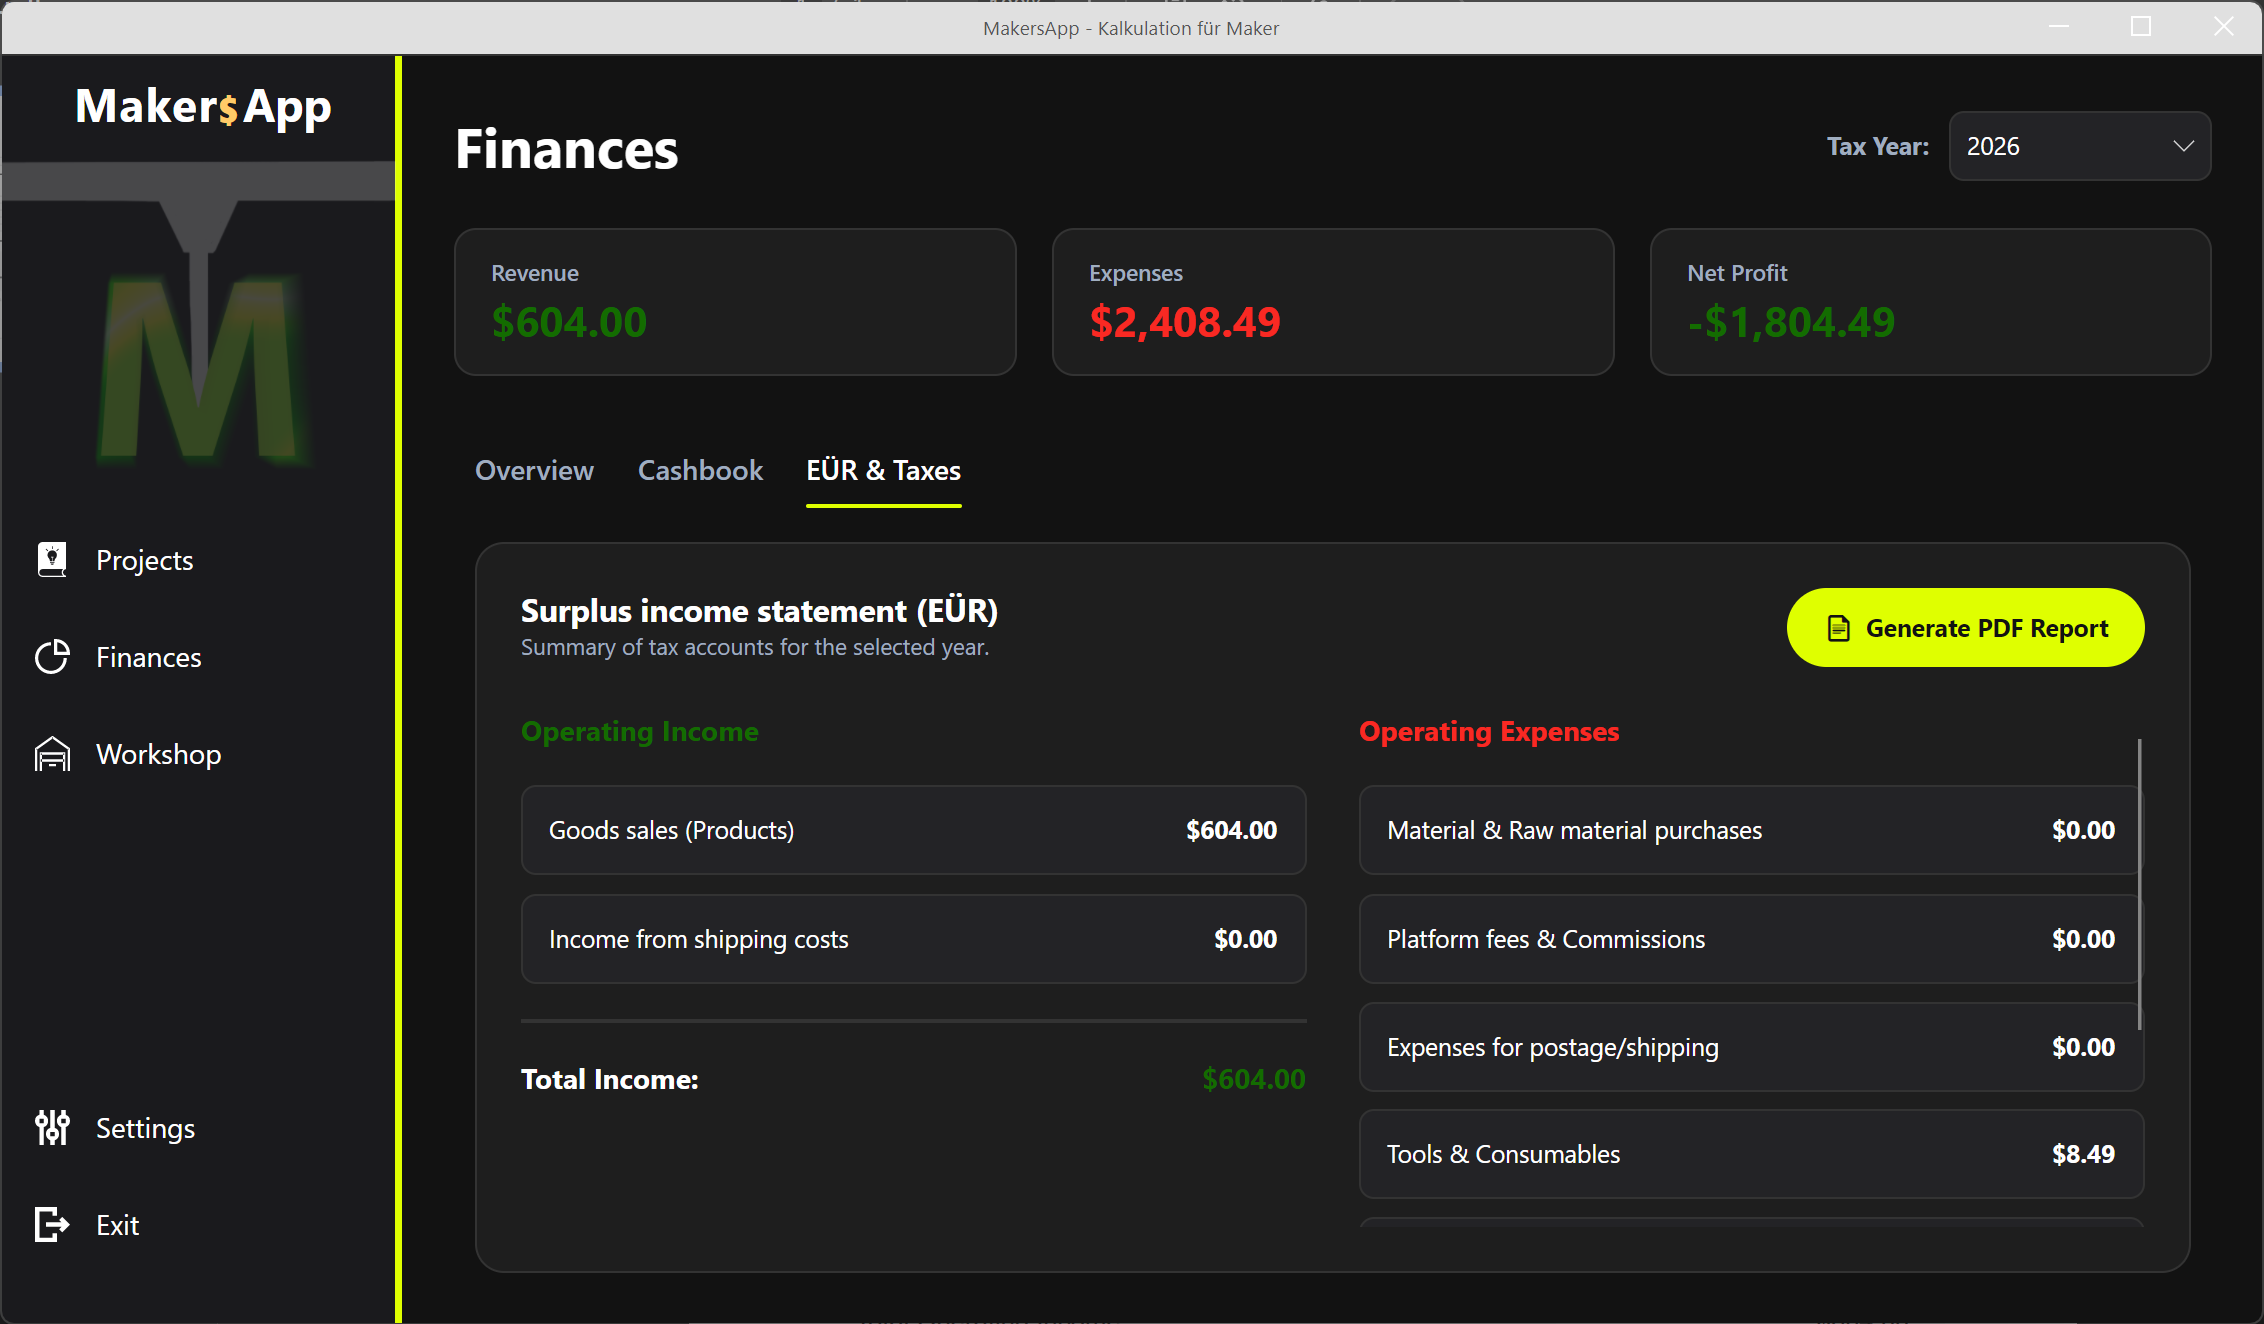Select the Goods sales (Products) row
2264x1324 pixels.
(x=912, y=830)
